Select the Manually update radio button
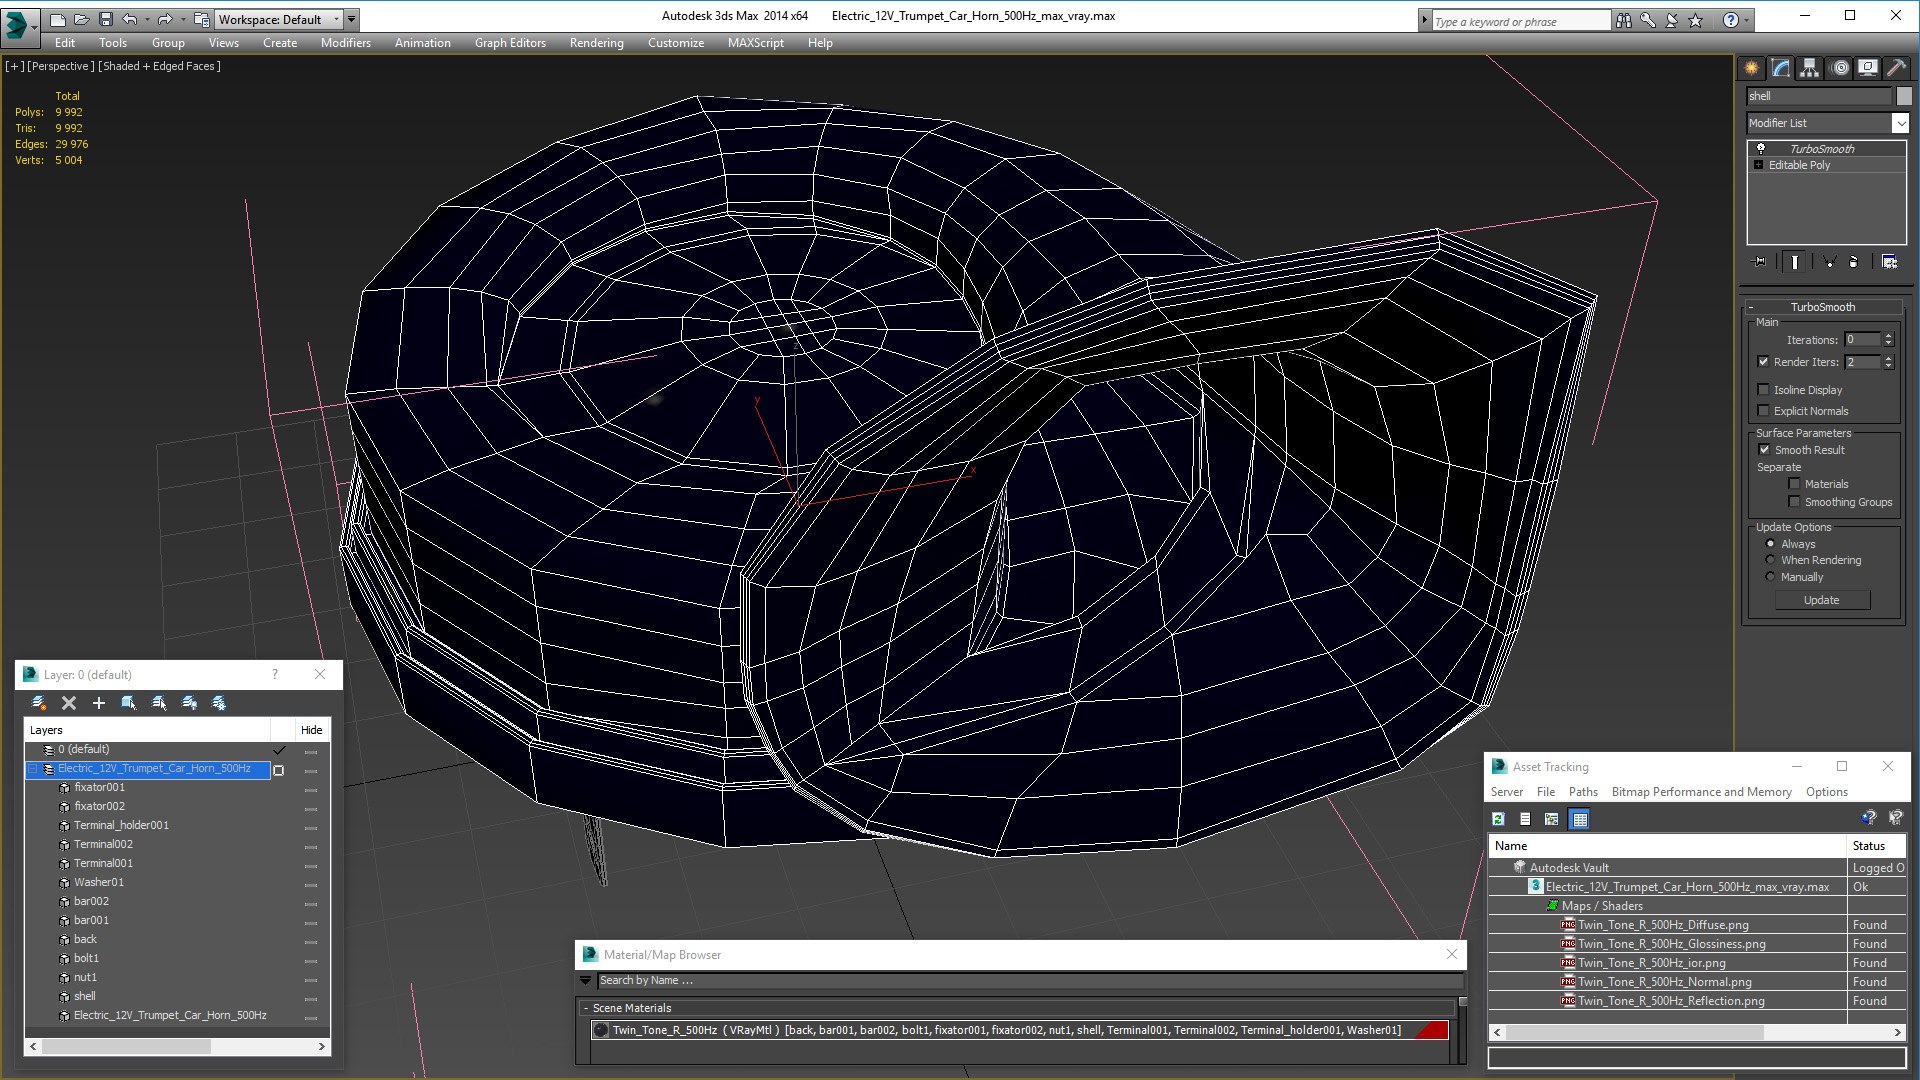The height and width of the screenshot is (1080, 1920). [1770, 577]
